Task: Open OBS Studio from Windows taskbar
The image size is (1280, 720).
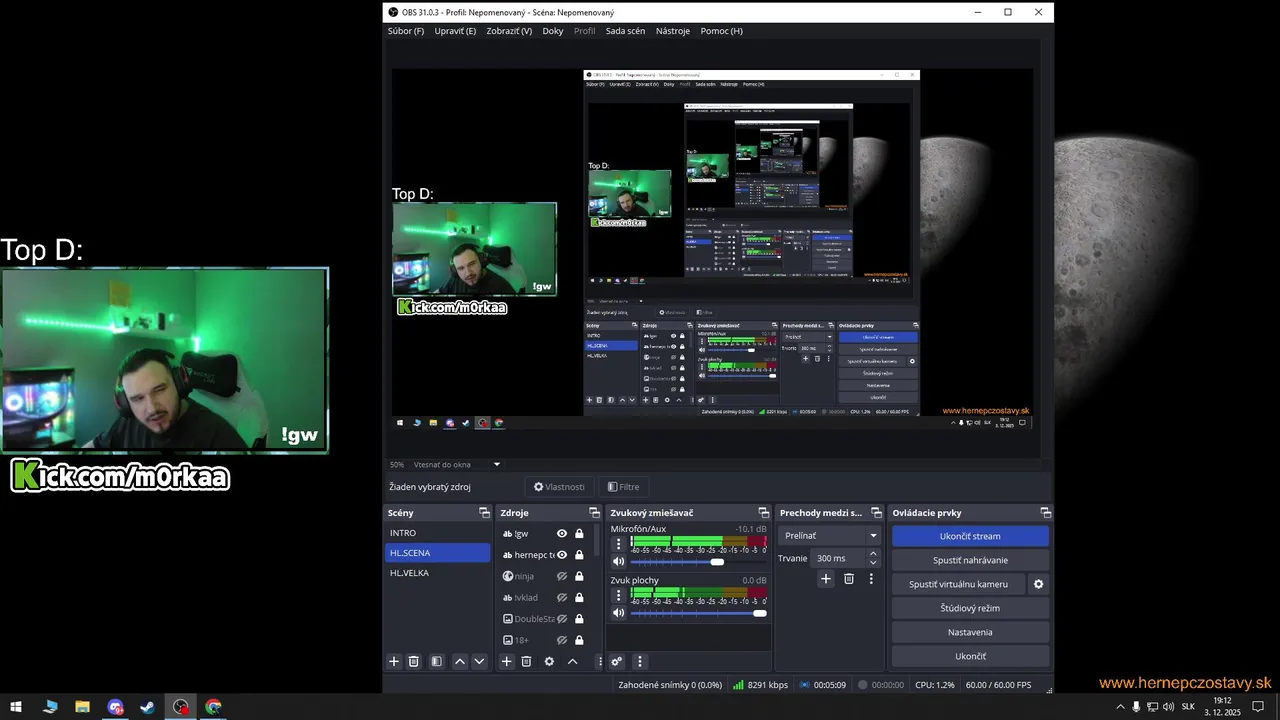Action: [x=180, y=707]
